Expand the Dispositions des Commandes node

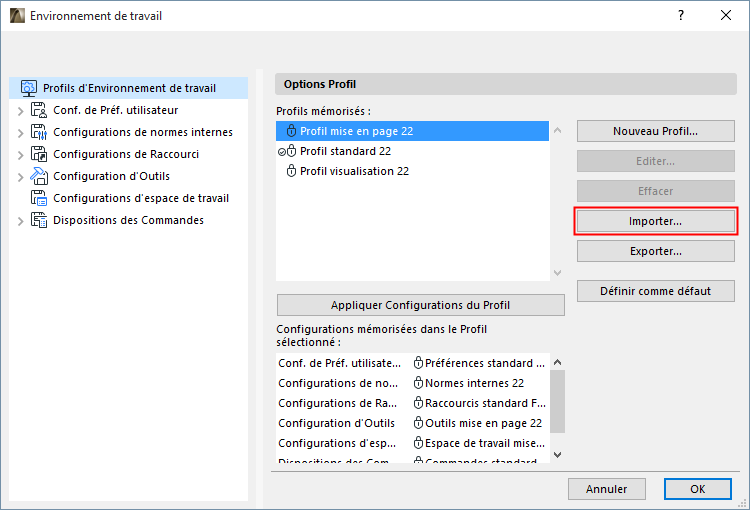tap(20, 220)
